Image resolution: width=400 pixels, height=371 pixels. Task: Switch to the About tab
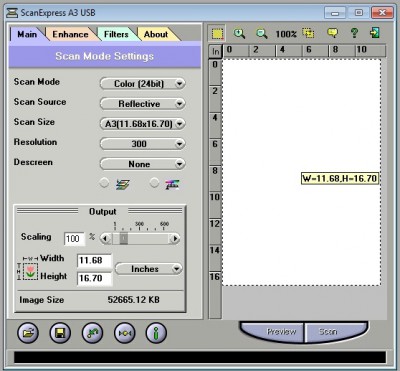coord(156,34)
